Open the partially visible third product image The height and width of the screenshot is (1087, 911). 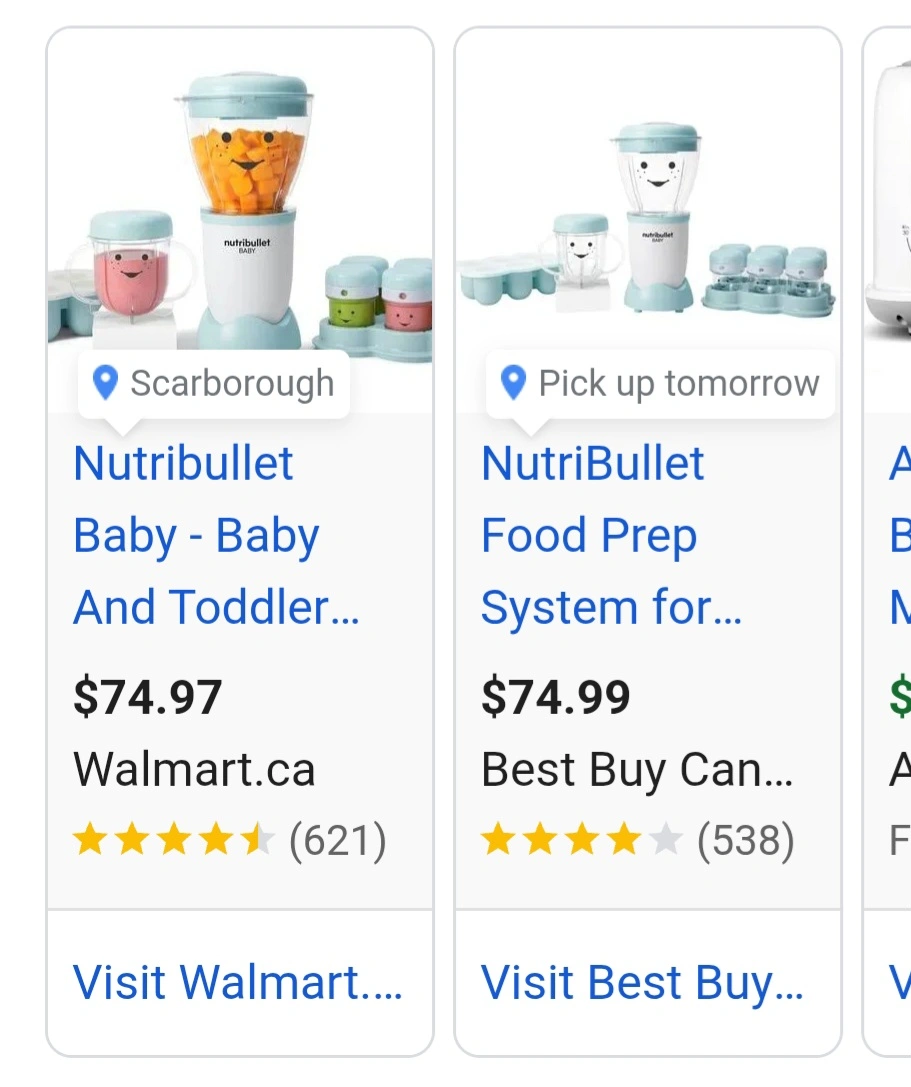[x=888, y=200]
